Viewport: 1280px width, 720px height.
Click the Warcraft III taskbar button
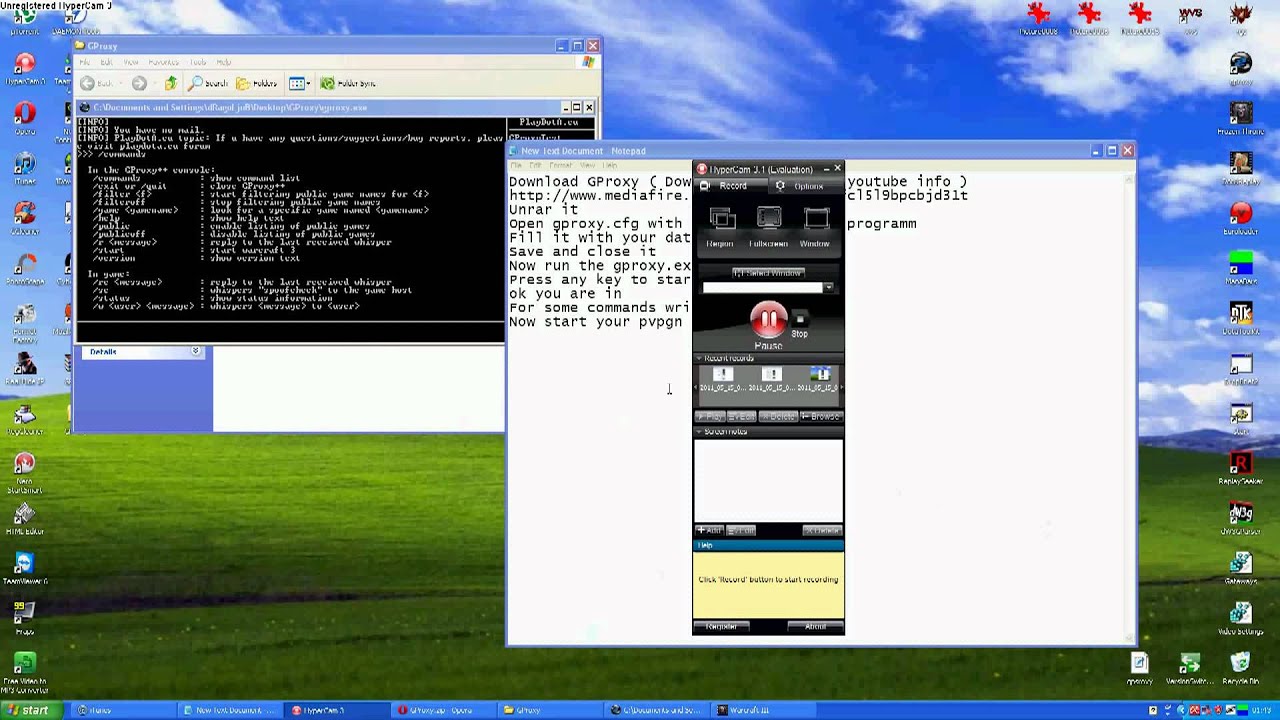click(x=762, y=710)
